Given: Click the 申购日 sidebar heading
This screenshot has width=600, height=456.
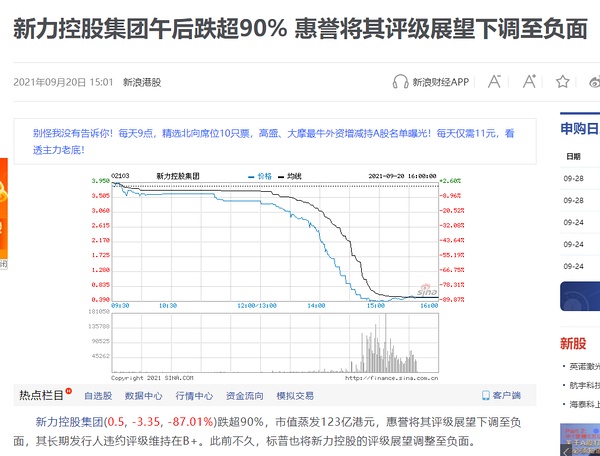Looking at the screenshot, I should pos(580,128).
